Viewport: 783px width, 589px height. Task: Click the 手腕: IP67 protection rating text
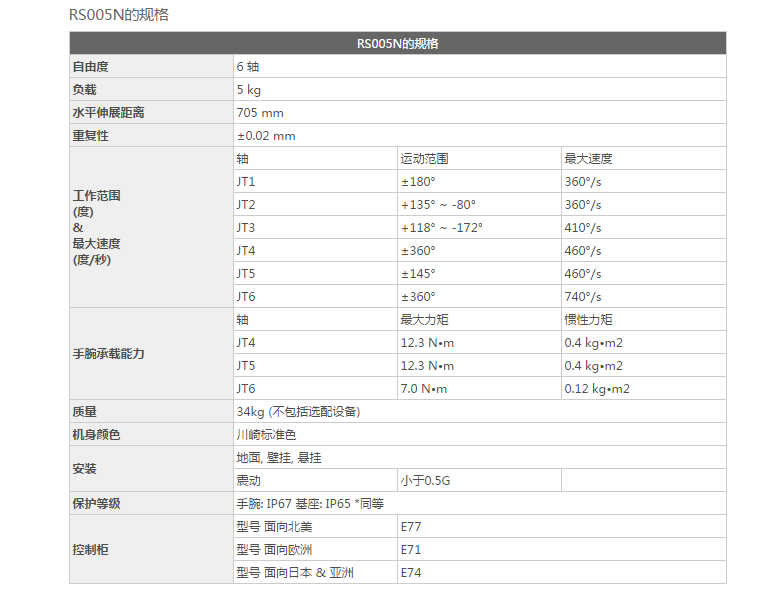(x=265, y=504)
